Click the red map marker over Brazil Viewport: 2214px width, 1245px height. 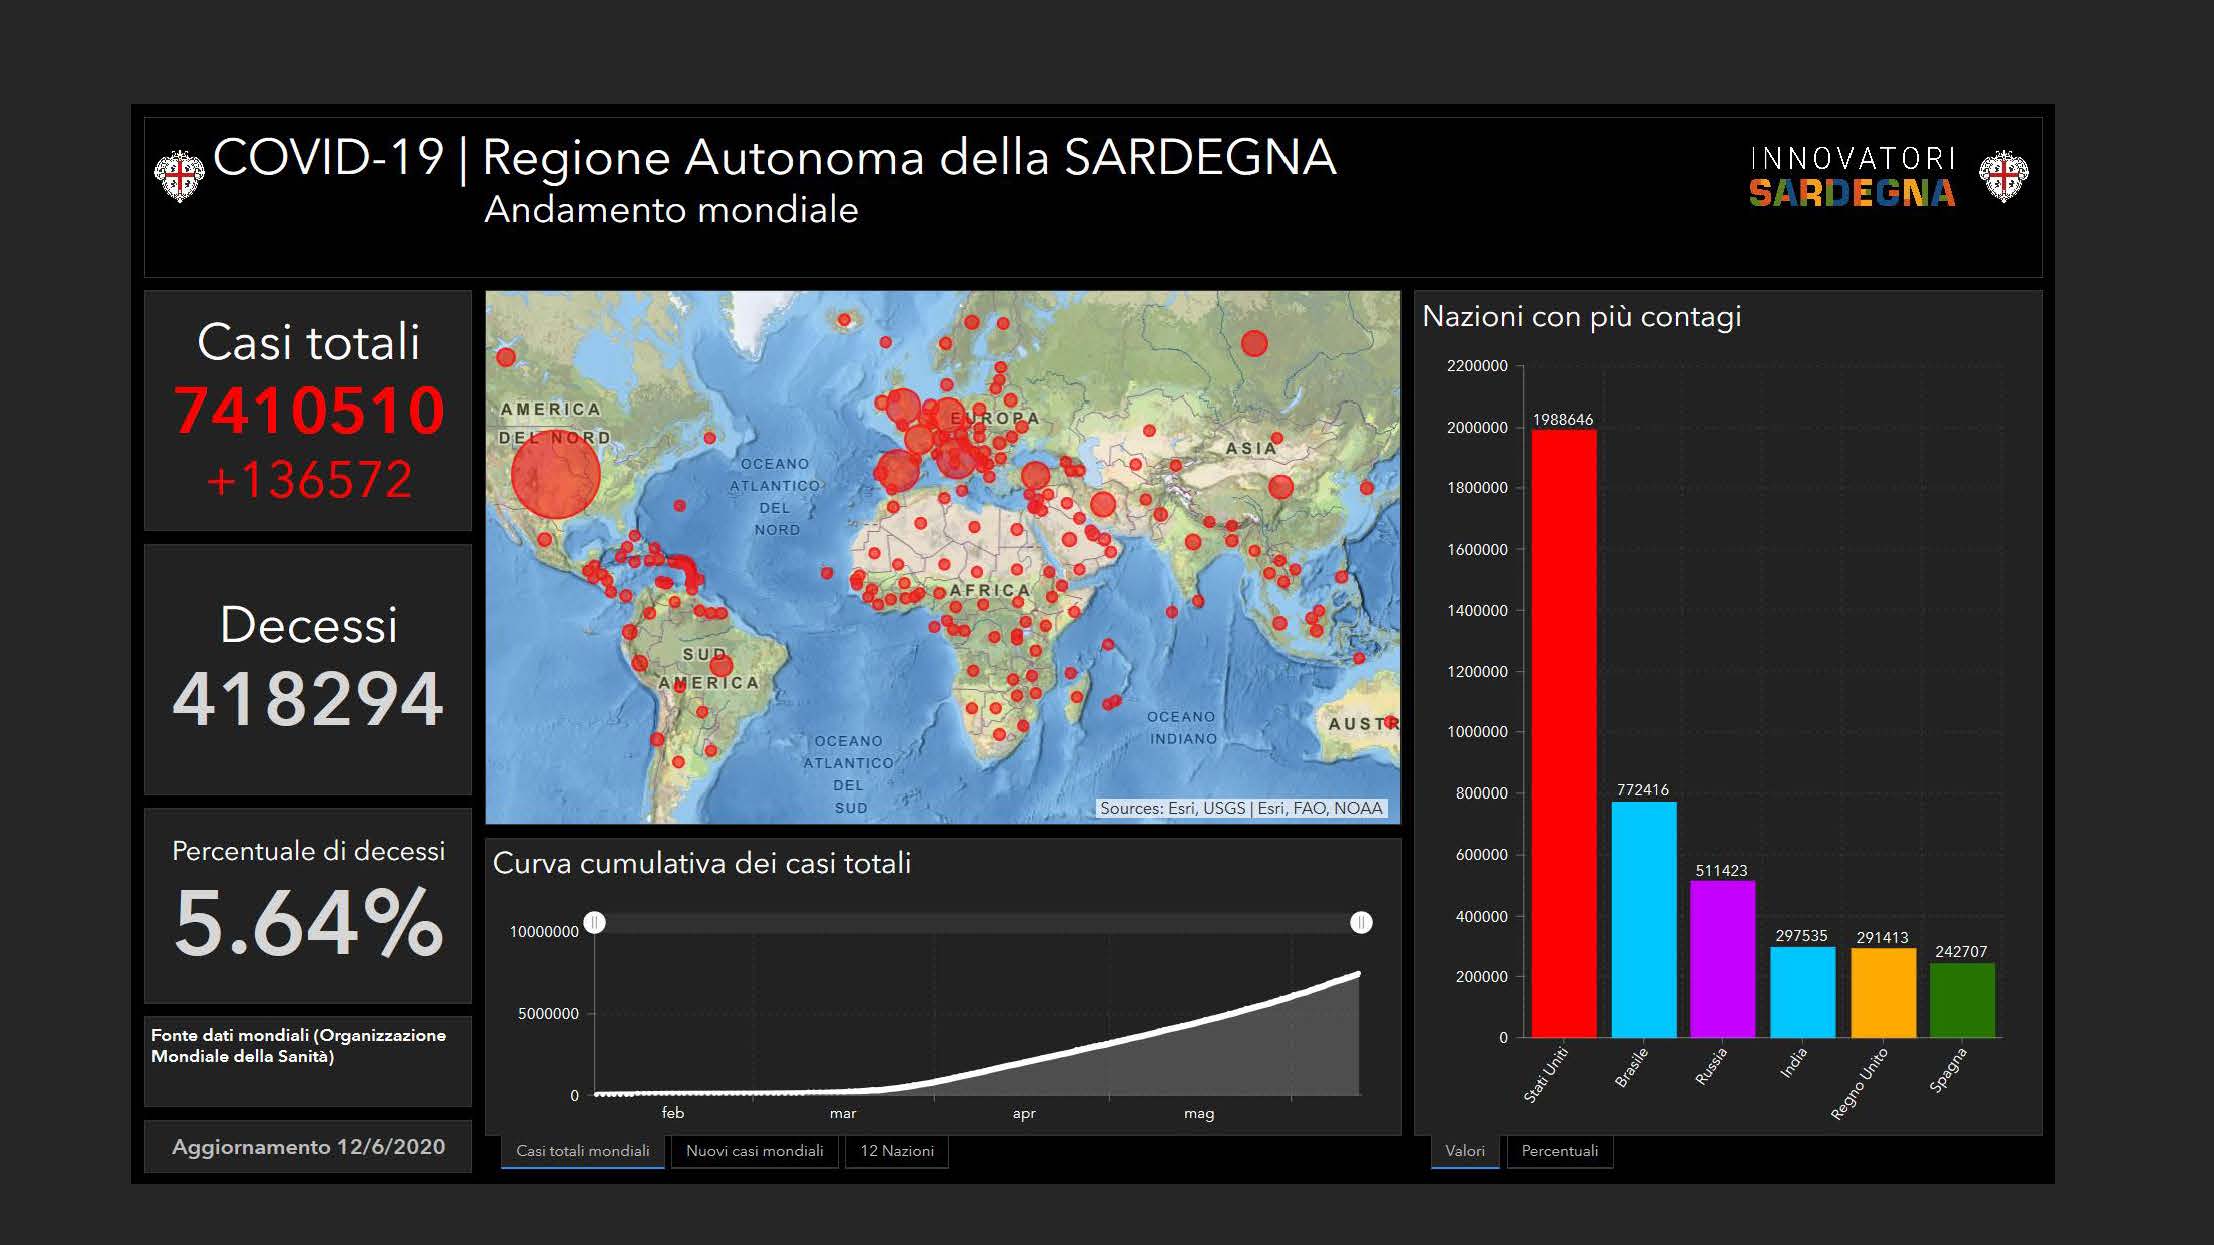[x=721, y=665]
